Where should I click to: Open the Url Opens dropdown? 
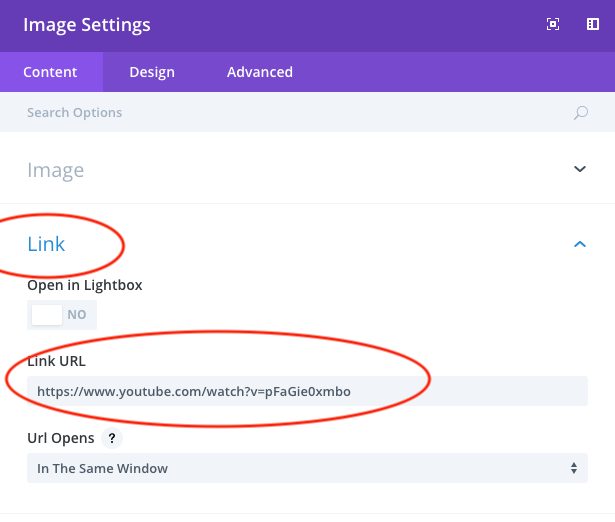pyautogui.click(x=300, y=468)
